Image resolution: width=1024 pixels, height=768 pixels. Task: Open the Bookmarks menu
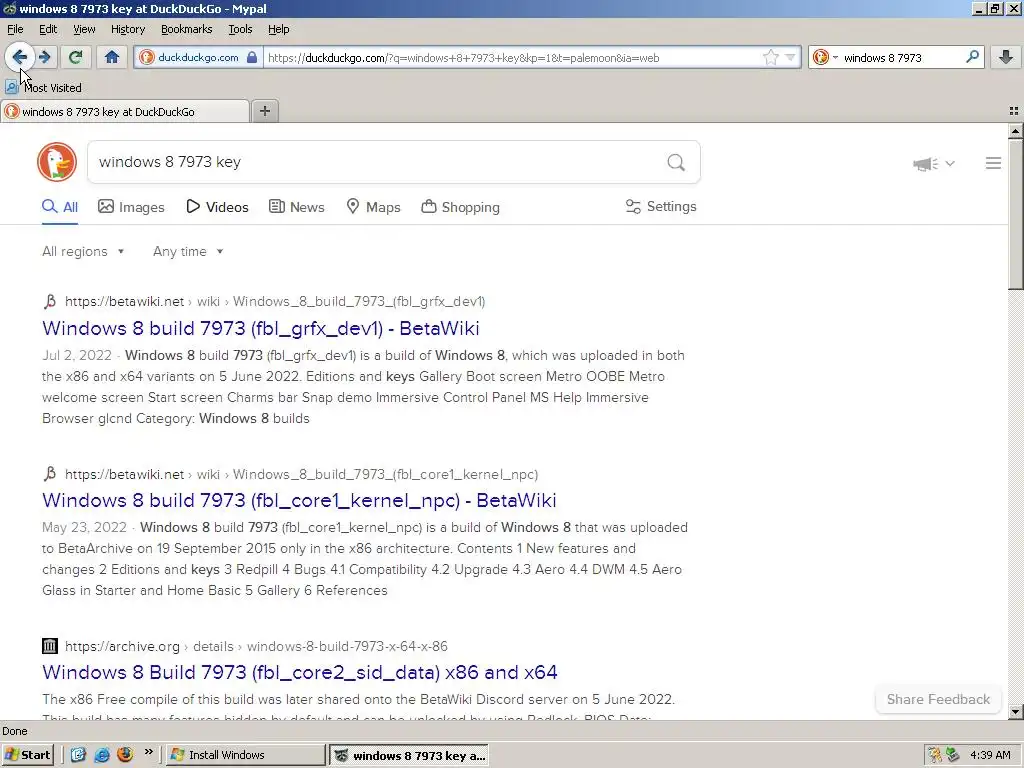click(x=187, y=29)
